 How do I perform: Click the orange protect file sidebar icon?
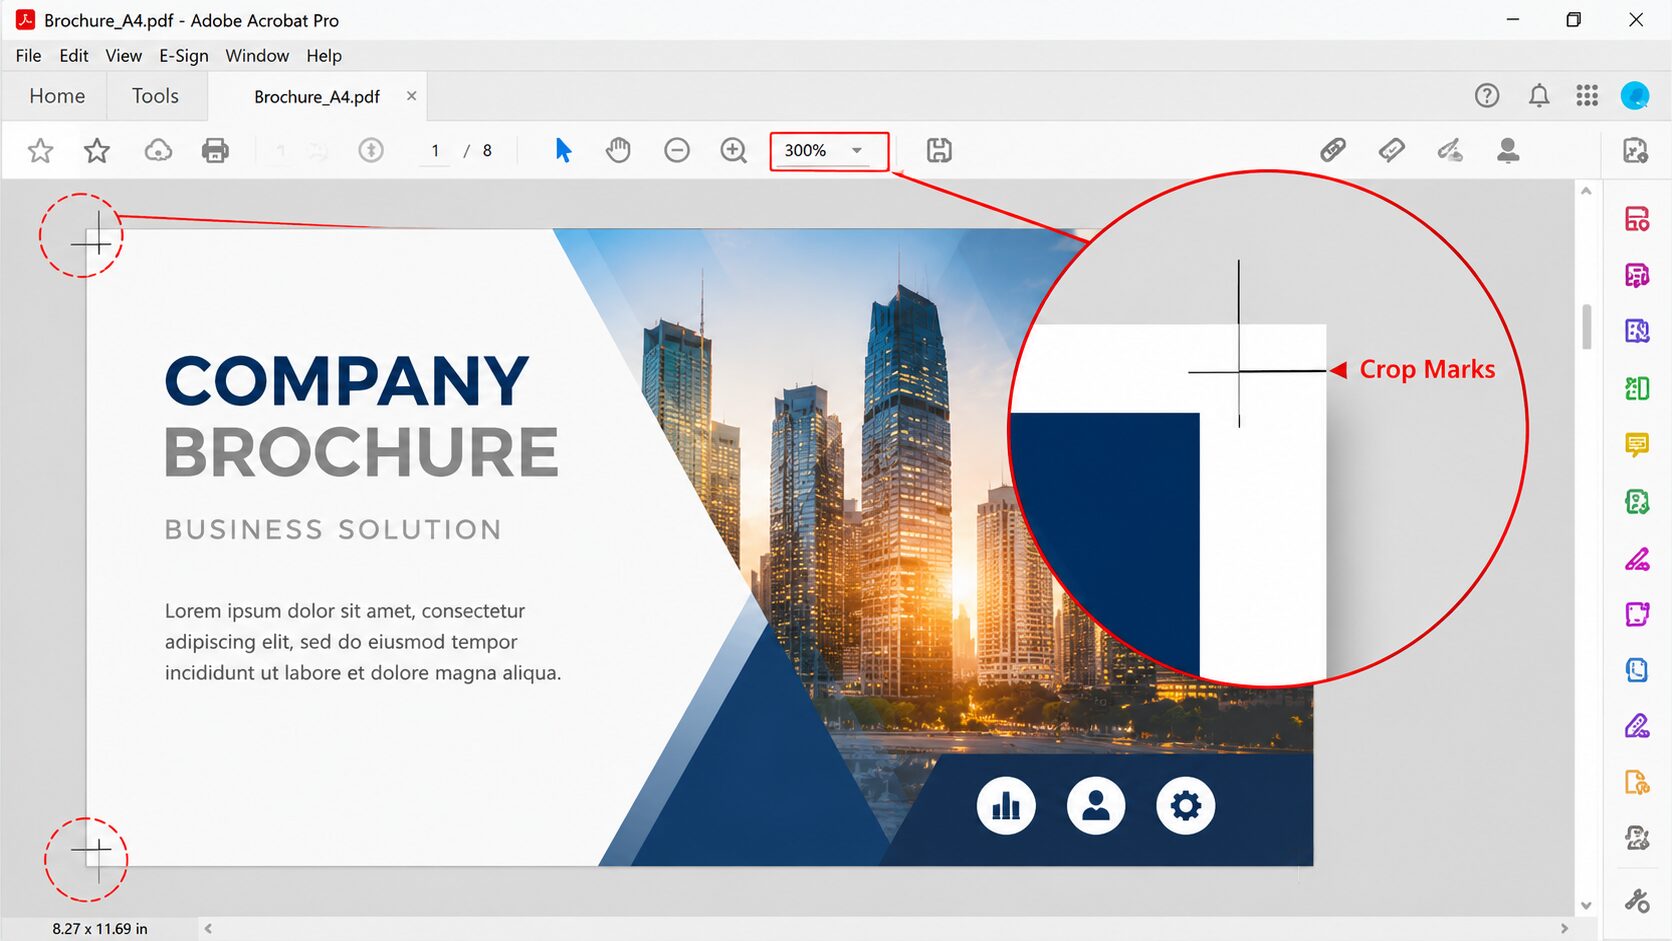point(1637,782)
